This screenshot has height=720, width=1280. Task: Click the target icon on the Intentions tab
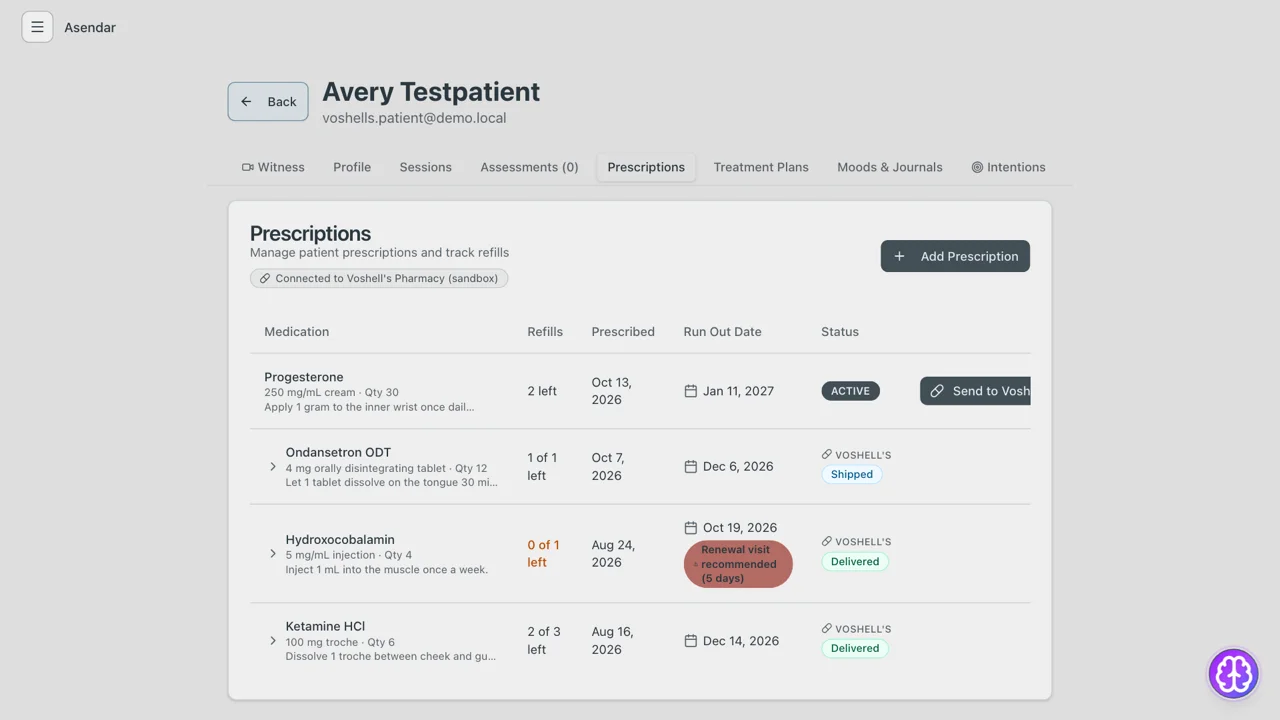pyautogui.click(x=977, y=167)
